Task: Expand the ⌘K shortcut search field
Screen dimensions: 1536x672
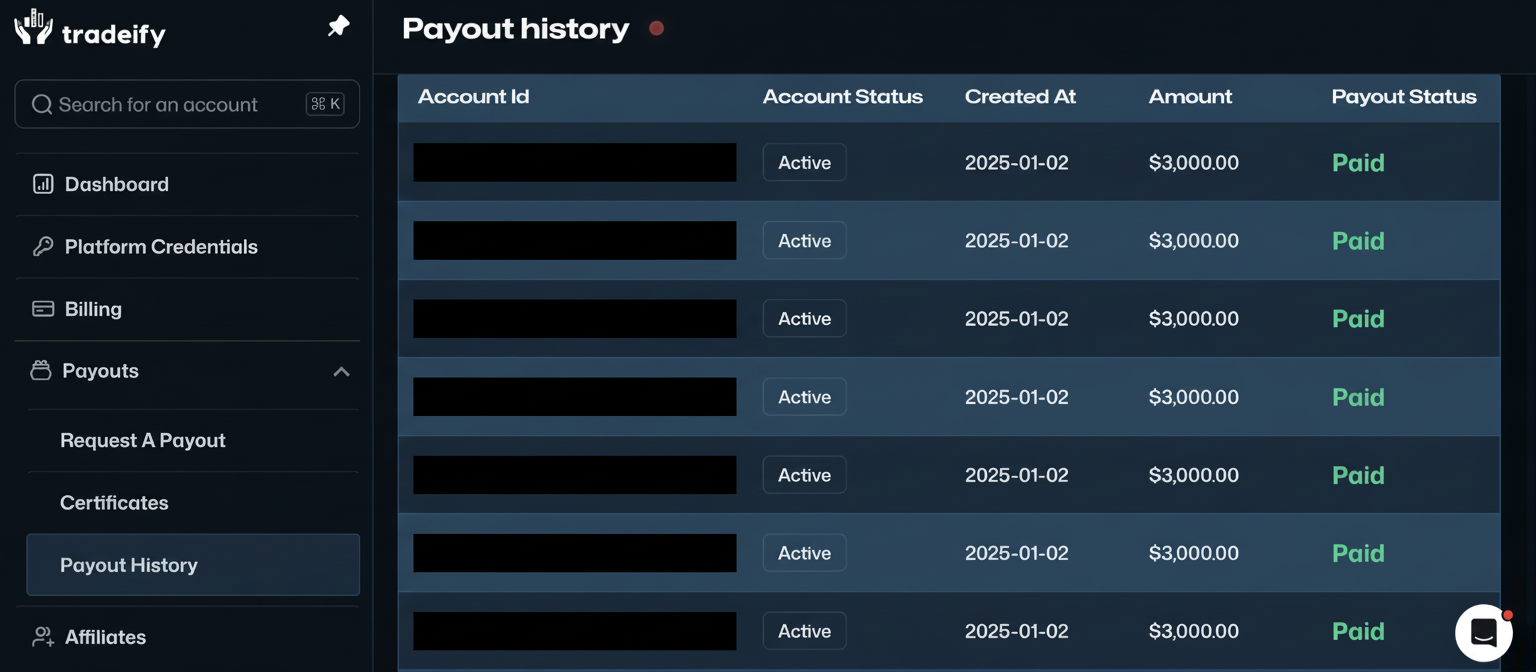Action: (324, 103)
